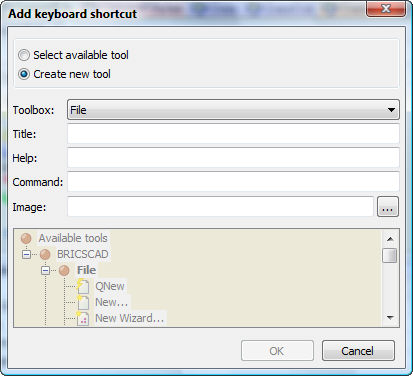Select the BRICSCAD tree label
This screenshot has width=413, height=376.
click(83, 254)
